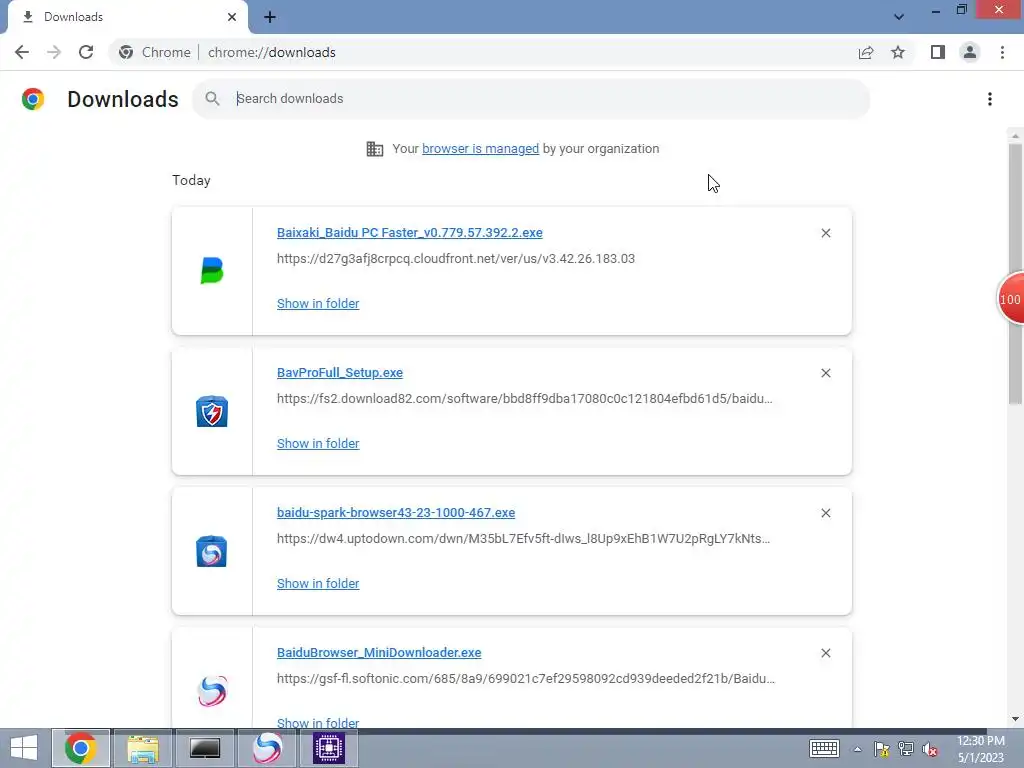Screen dimensions: 1024x768
Task: Click the BaiduBrowser_MiniDownloader file icon
Action: coord(212,691)
